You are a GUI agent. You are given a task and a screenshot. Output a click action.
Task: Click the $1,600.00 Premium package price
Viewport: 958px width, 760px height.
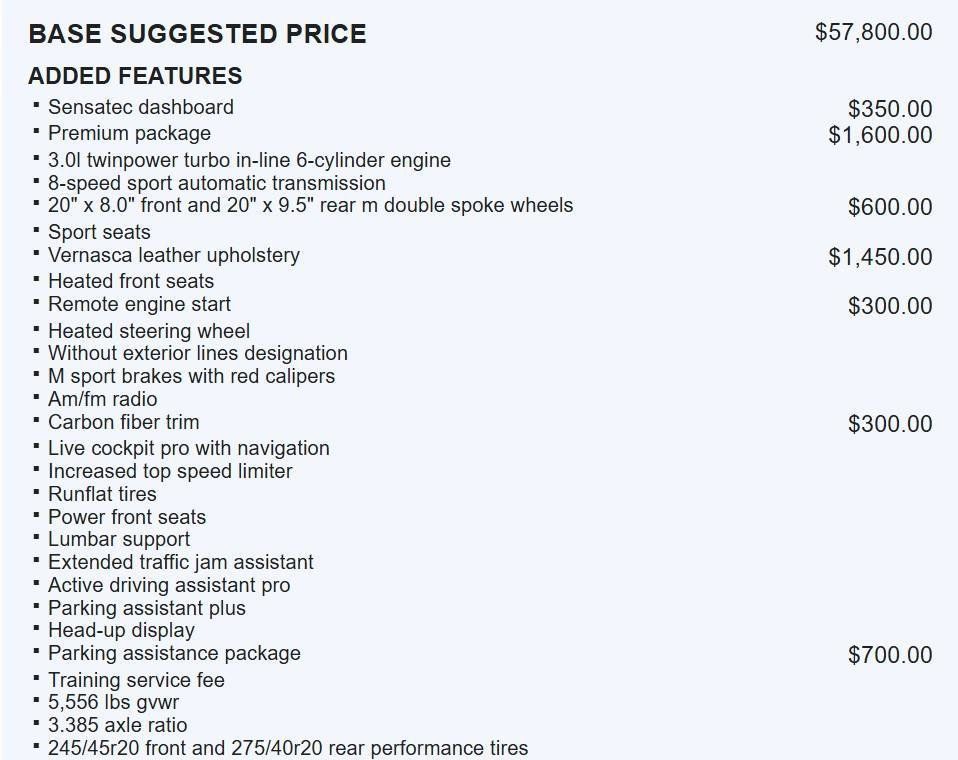pos(879,135)
